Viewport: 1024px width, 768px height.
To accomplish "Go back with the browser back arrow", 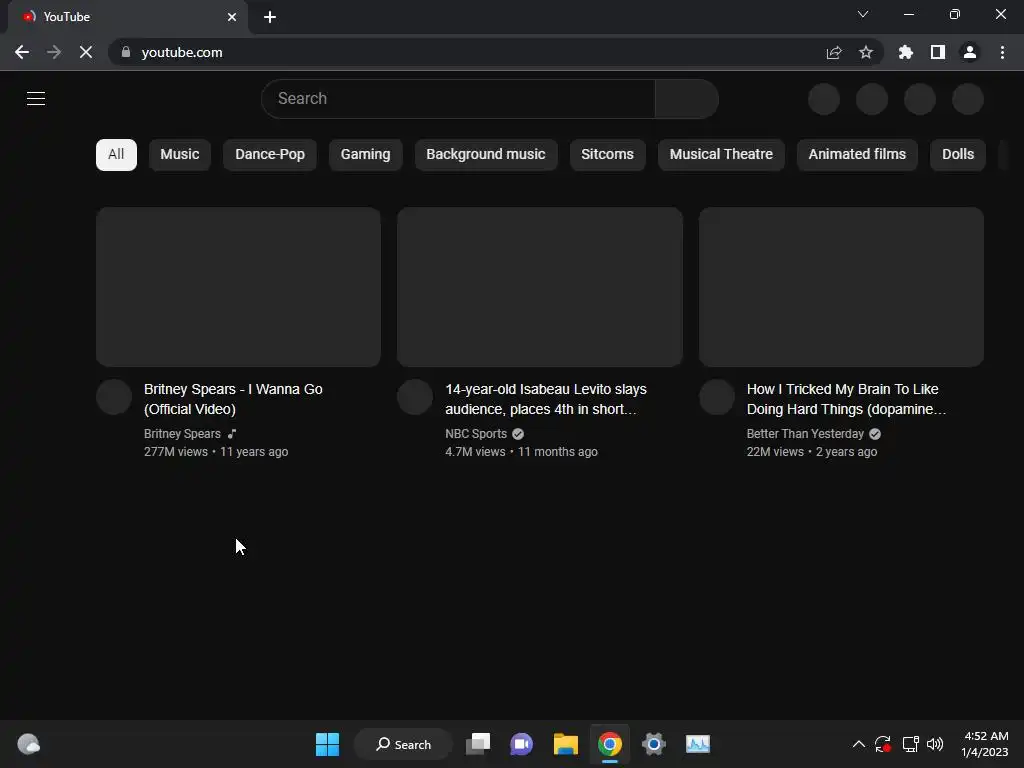I will click(x=22, y=52).
